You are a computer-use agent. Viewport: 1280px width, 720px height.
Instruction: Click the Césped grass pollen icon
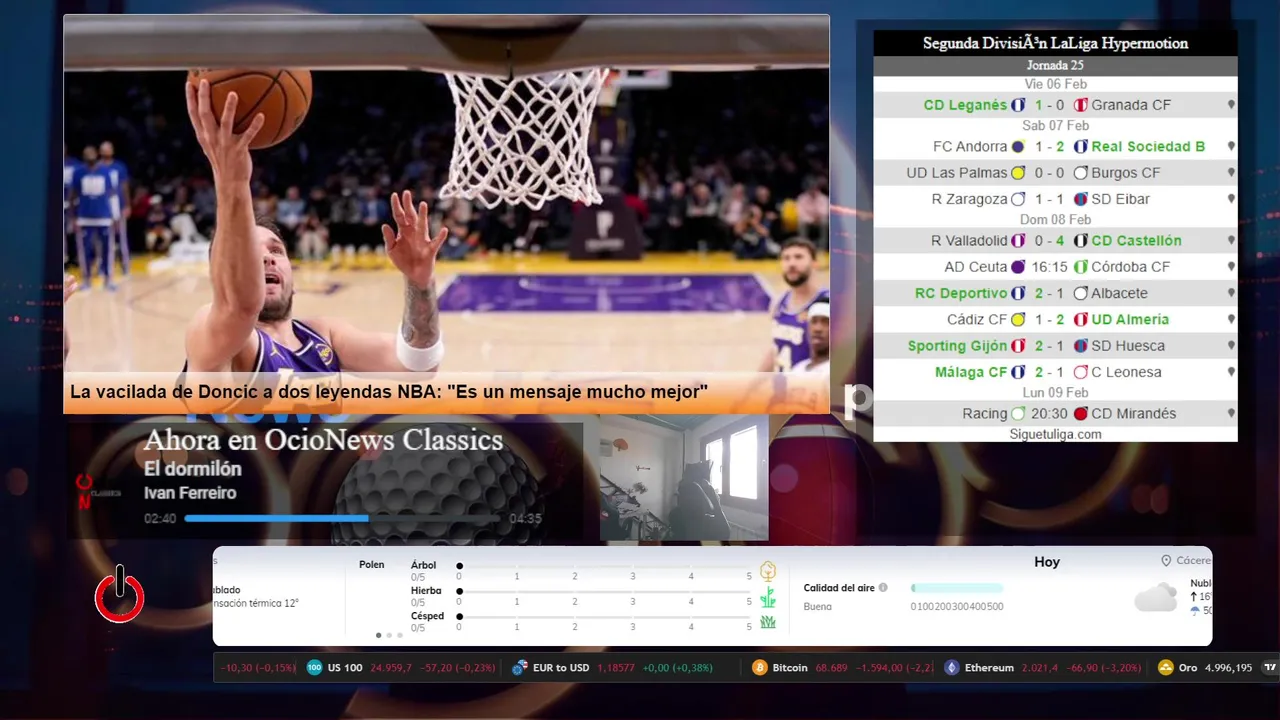[x=768, y=622]
